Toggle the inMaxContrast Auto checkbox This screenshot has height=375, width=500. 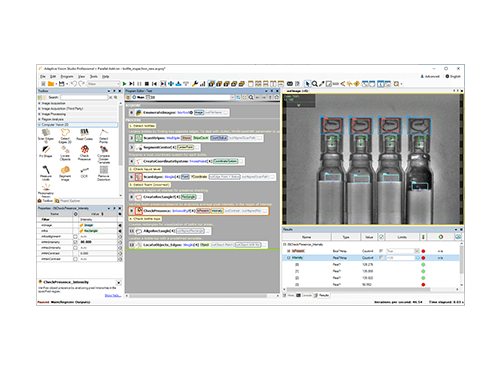point(75,259)
